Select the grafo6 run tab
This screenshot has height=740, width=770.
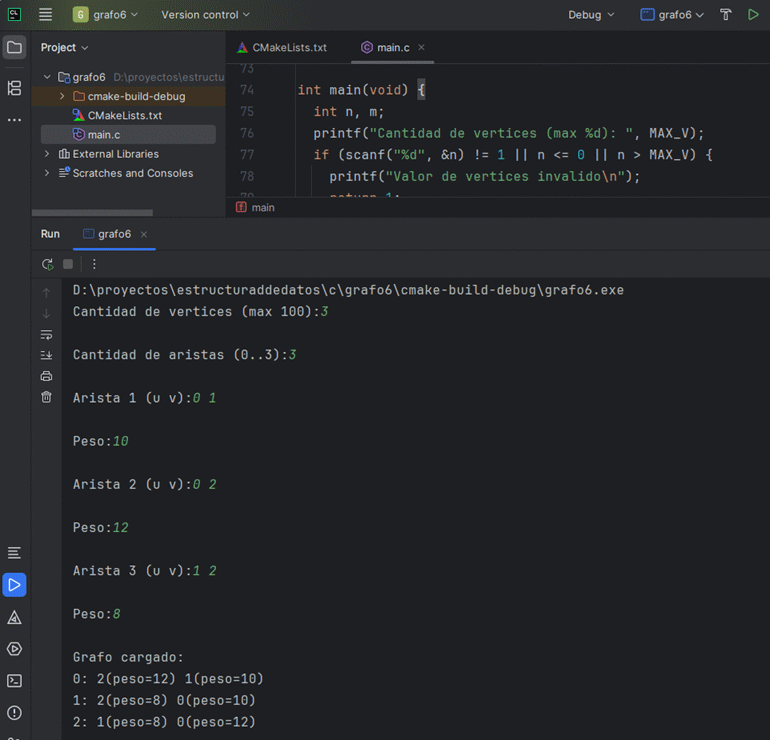point(114,234)
